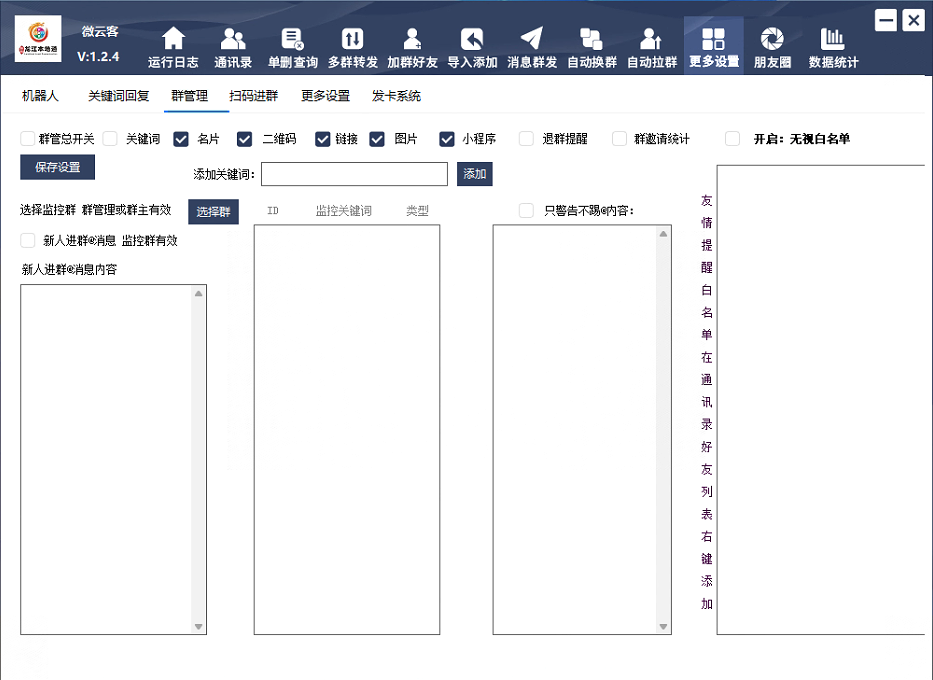Select the 加群好友 add friends icon
Viewport: 933px width, 680px height.
click(x=412, y=44)
